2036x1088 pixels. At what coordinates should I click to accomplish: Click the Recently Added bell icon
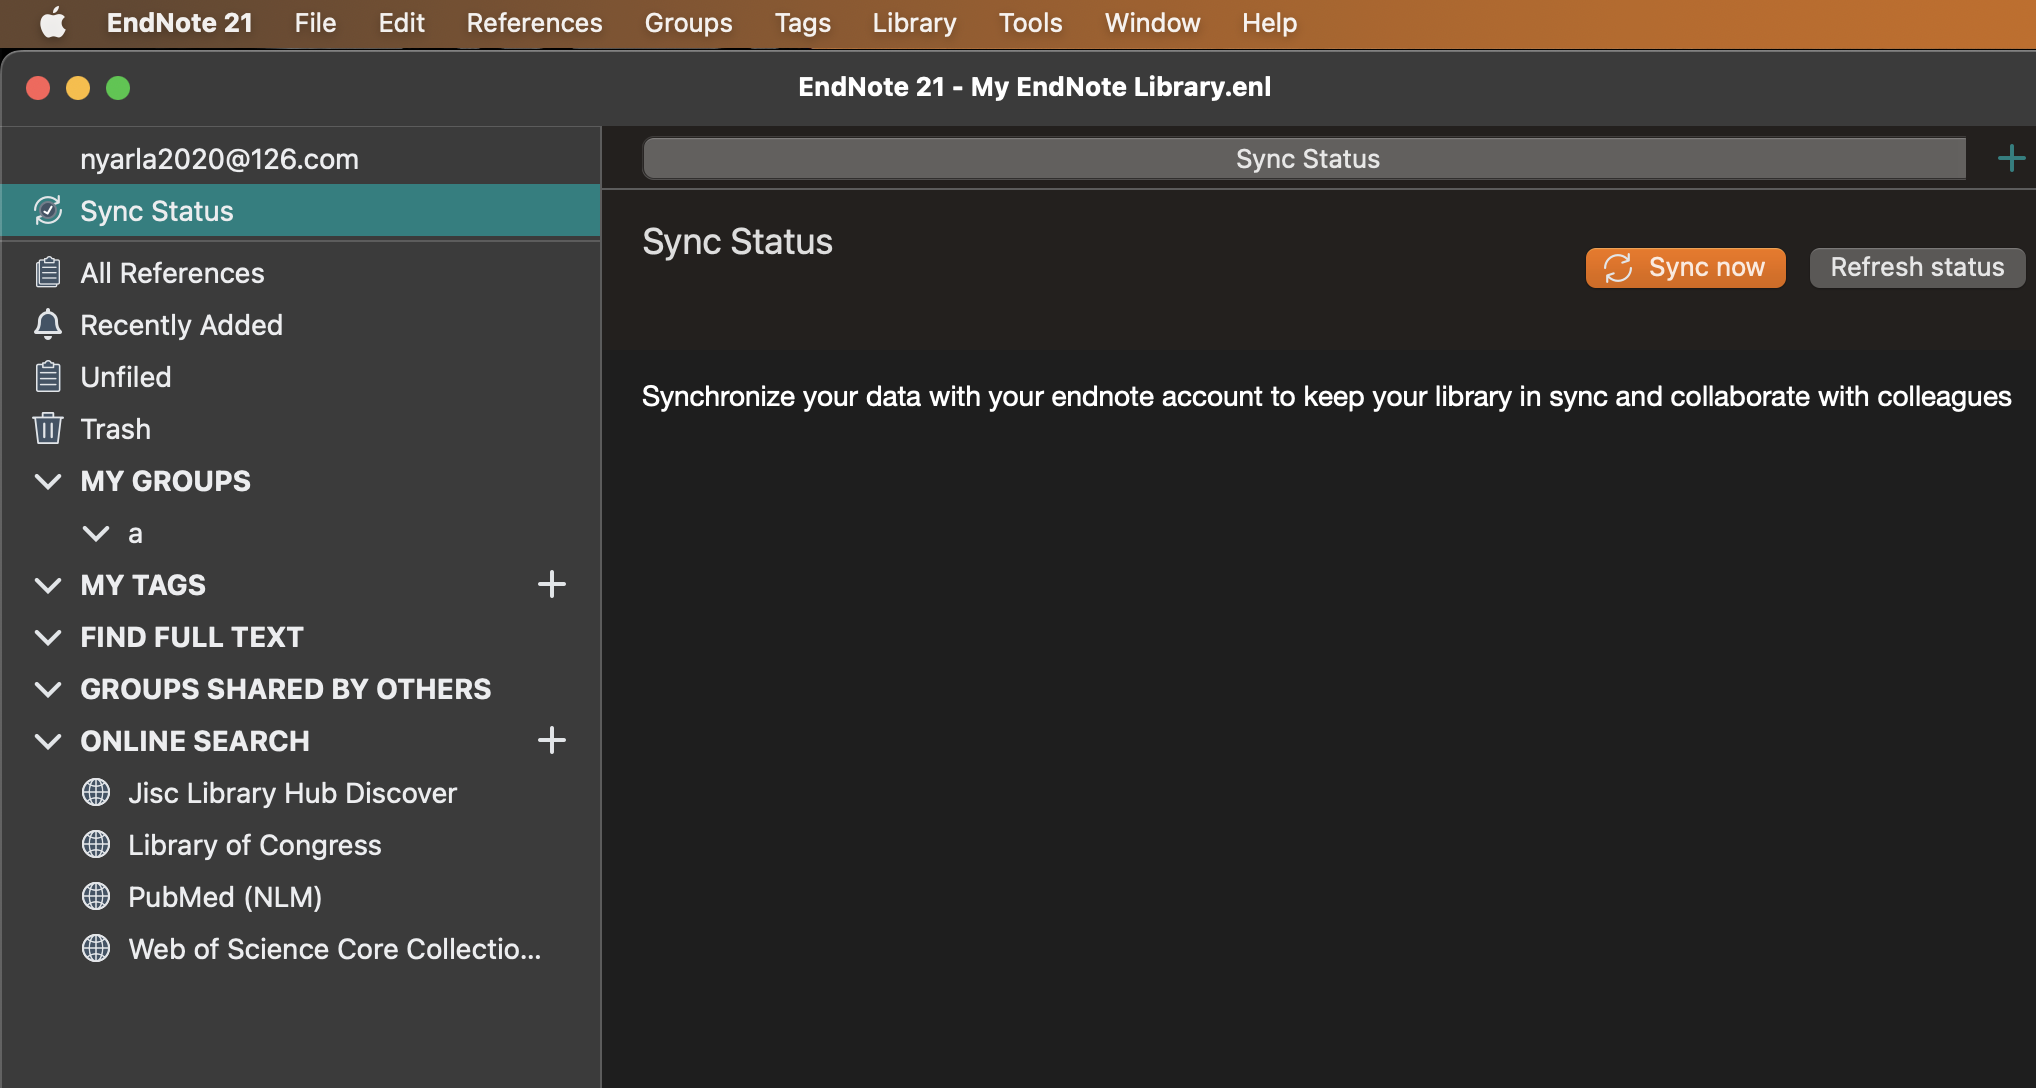click(48, 325)
